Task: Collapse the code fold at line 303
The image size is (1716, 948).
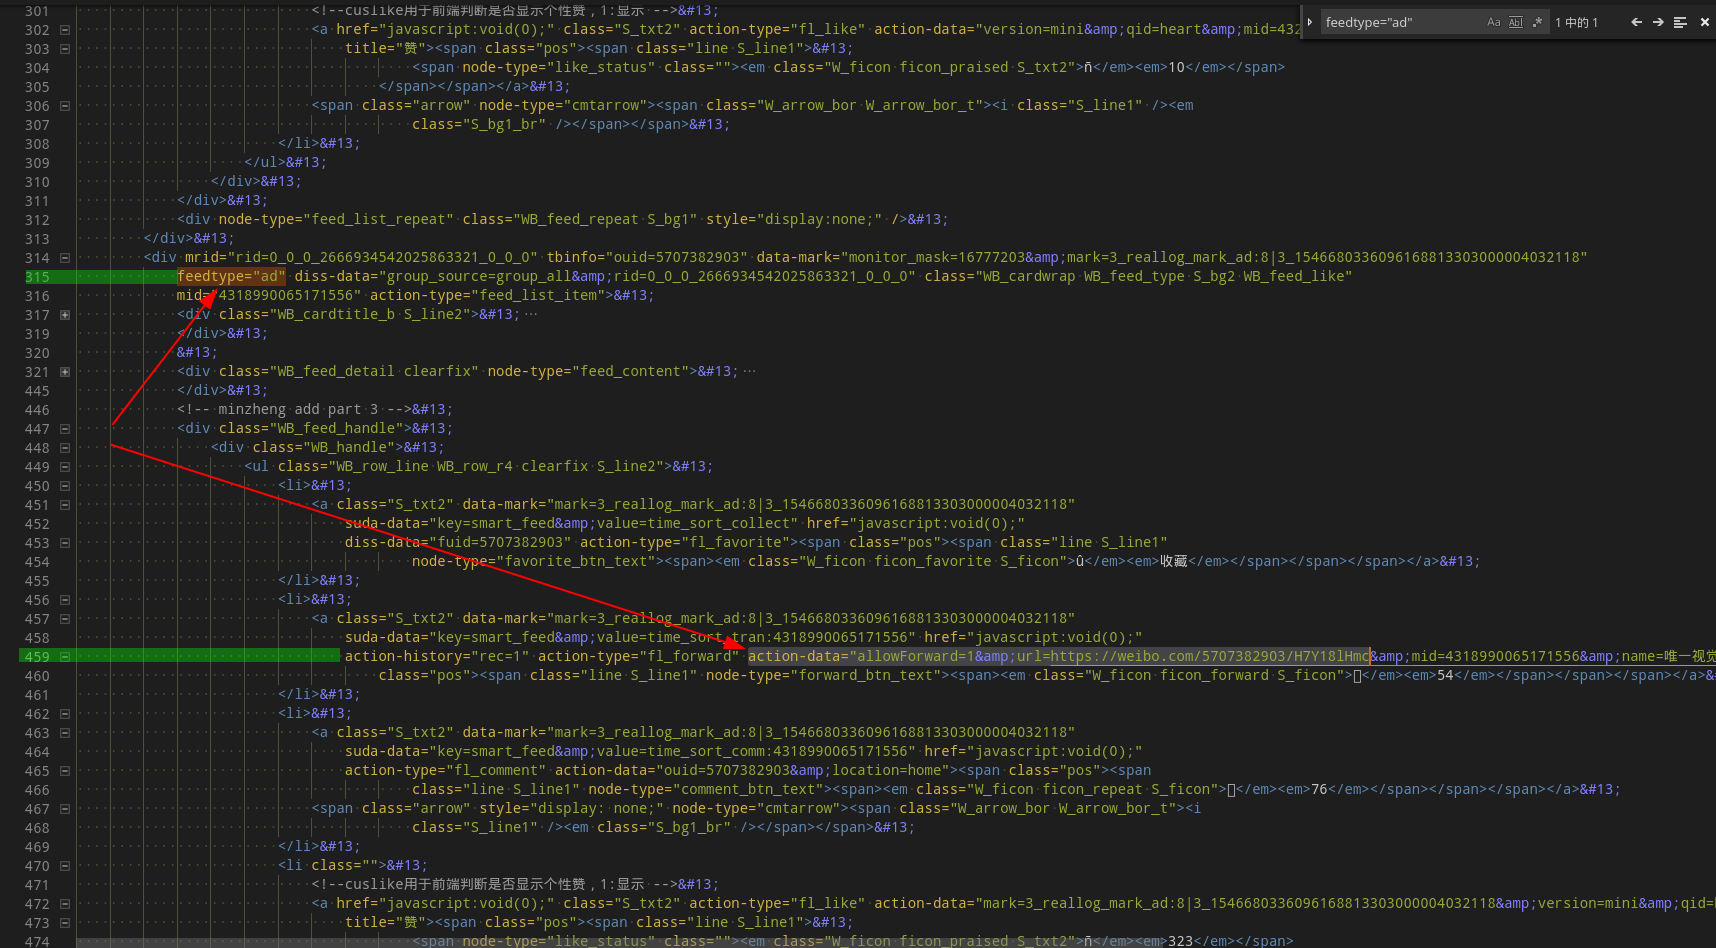Action: click(65, 49)
